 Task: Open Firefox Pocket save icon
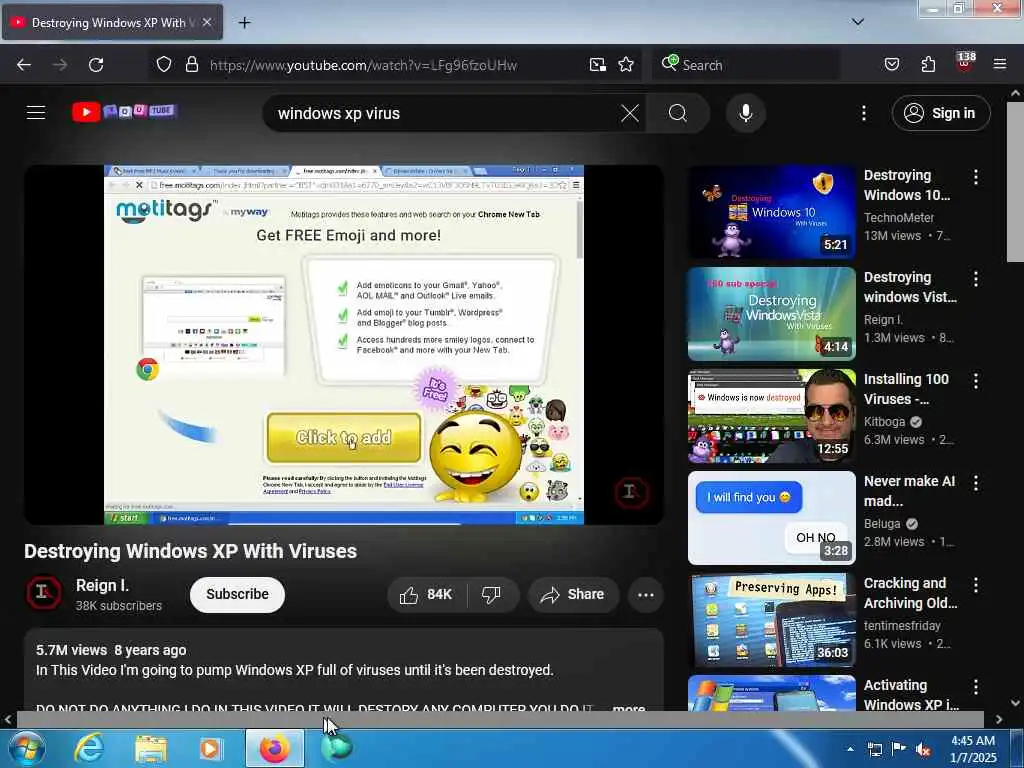click(891, 65)
